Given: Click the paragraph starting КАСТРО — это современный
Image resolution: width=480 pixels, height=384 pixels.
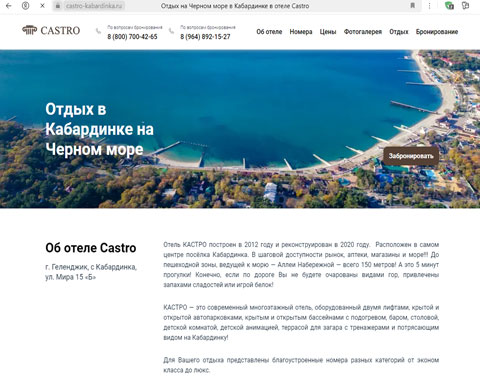Looking at the screenshot, I should [301, 322].
